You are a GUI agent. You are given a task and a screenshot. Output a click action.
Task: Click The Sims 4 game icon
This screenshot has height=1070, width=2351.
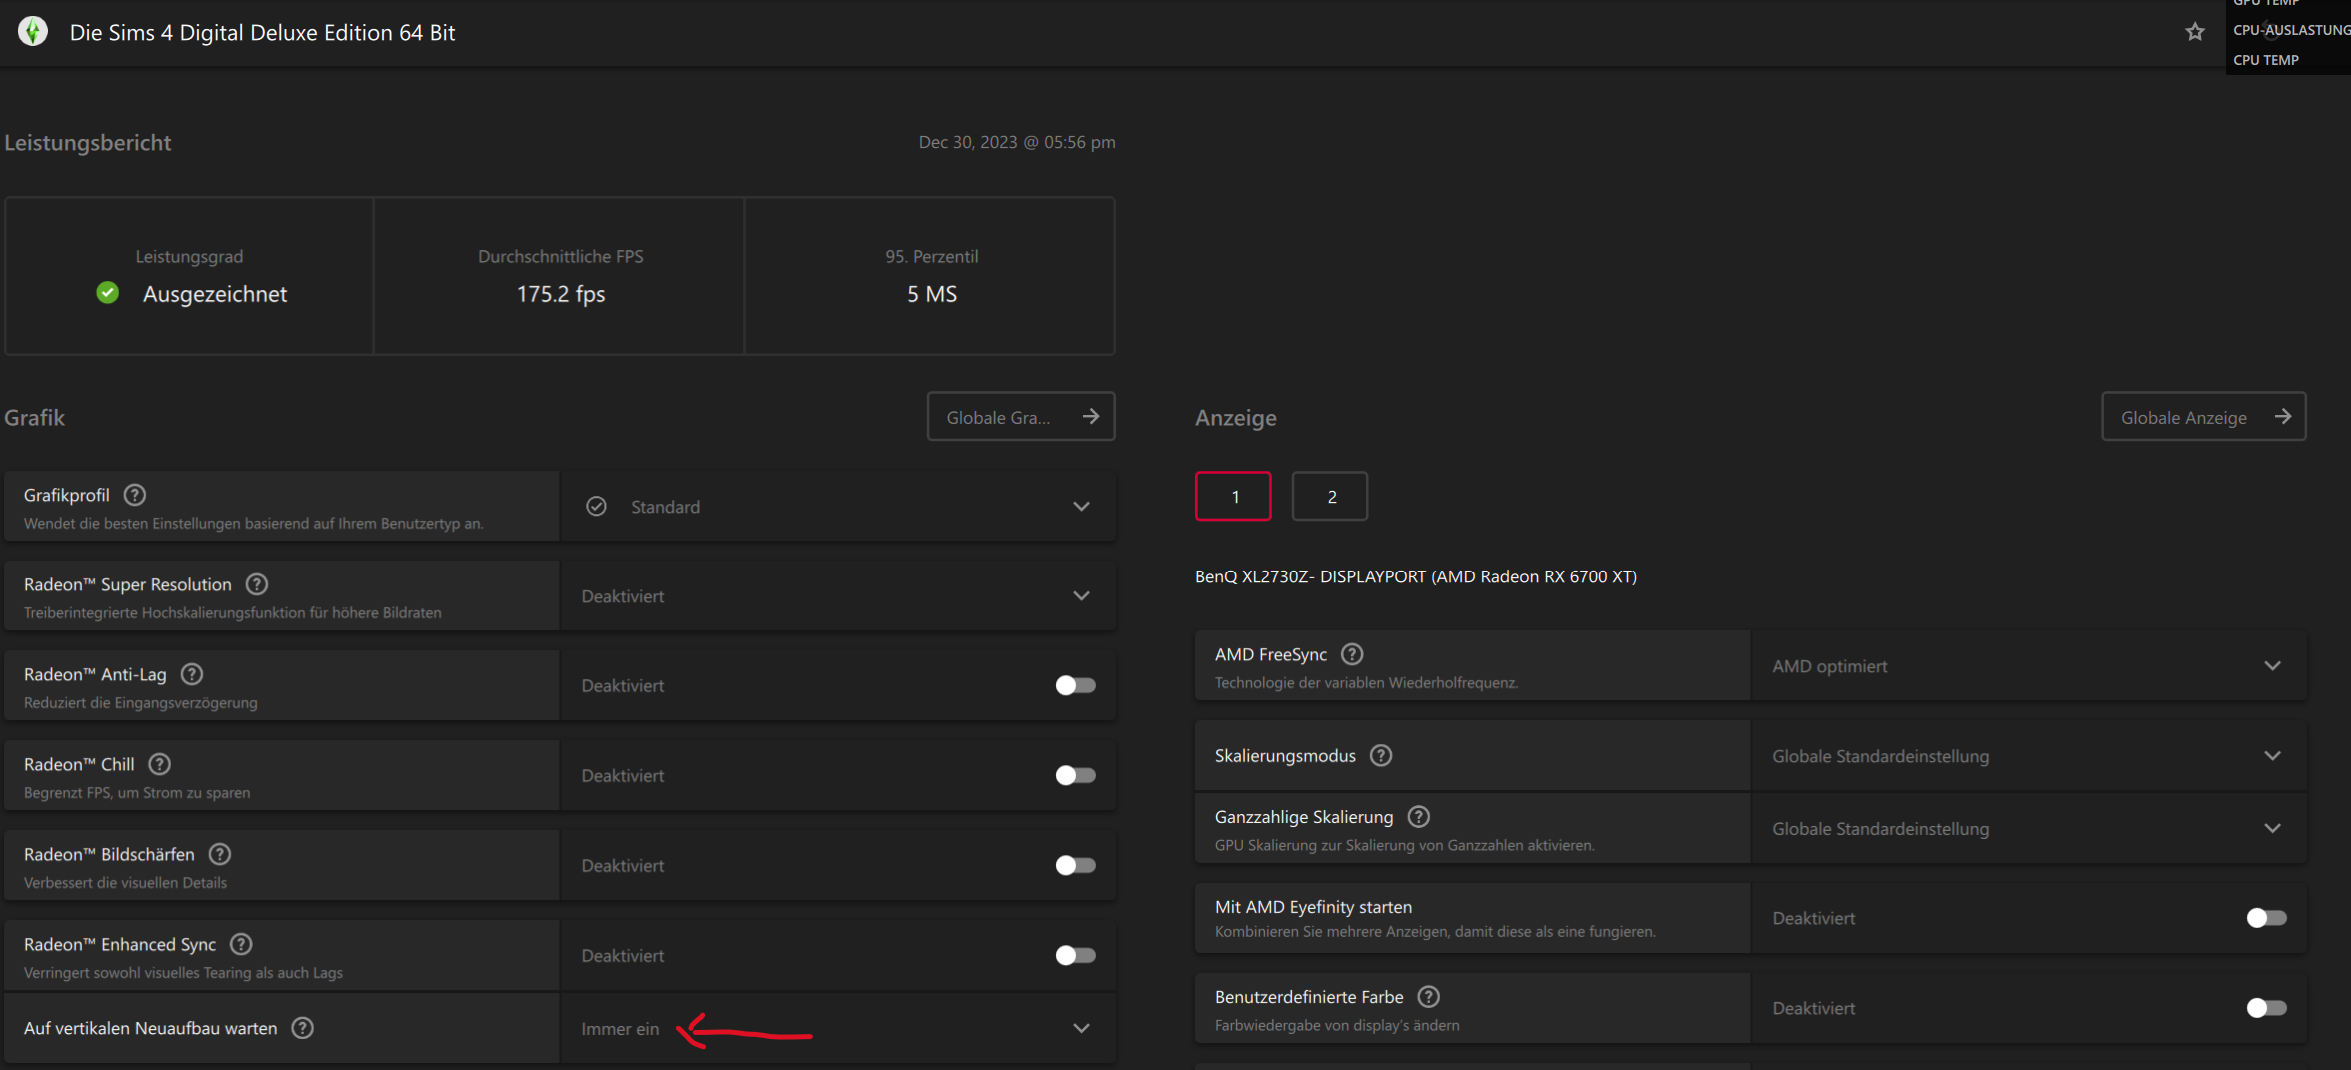[33, 32]
